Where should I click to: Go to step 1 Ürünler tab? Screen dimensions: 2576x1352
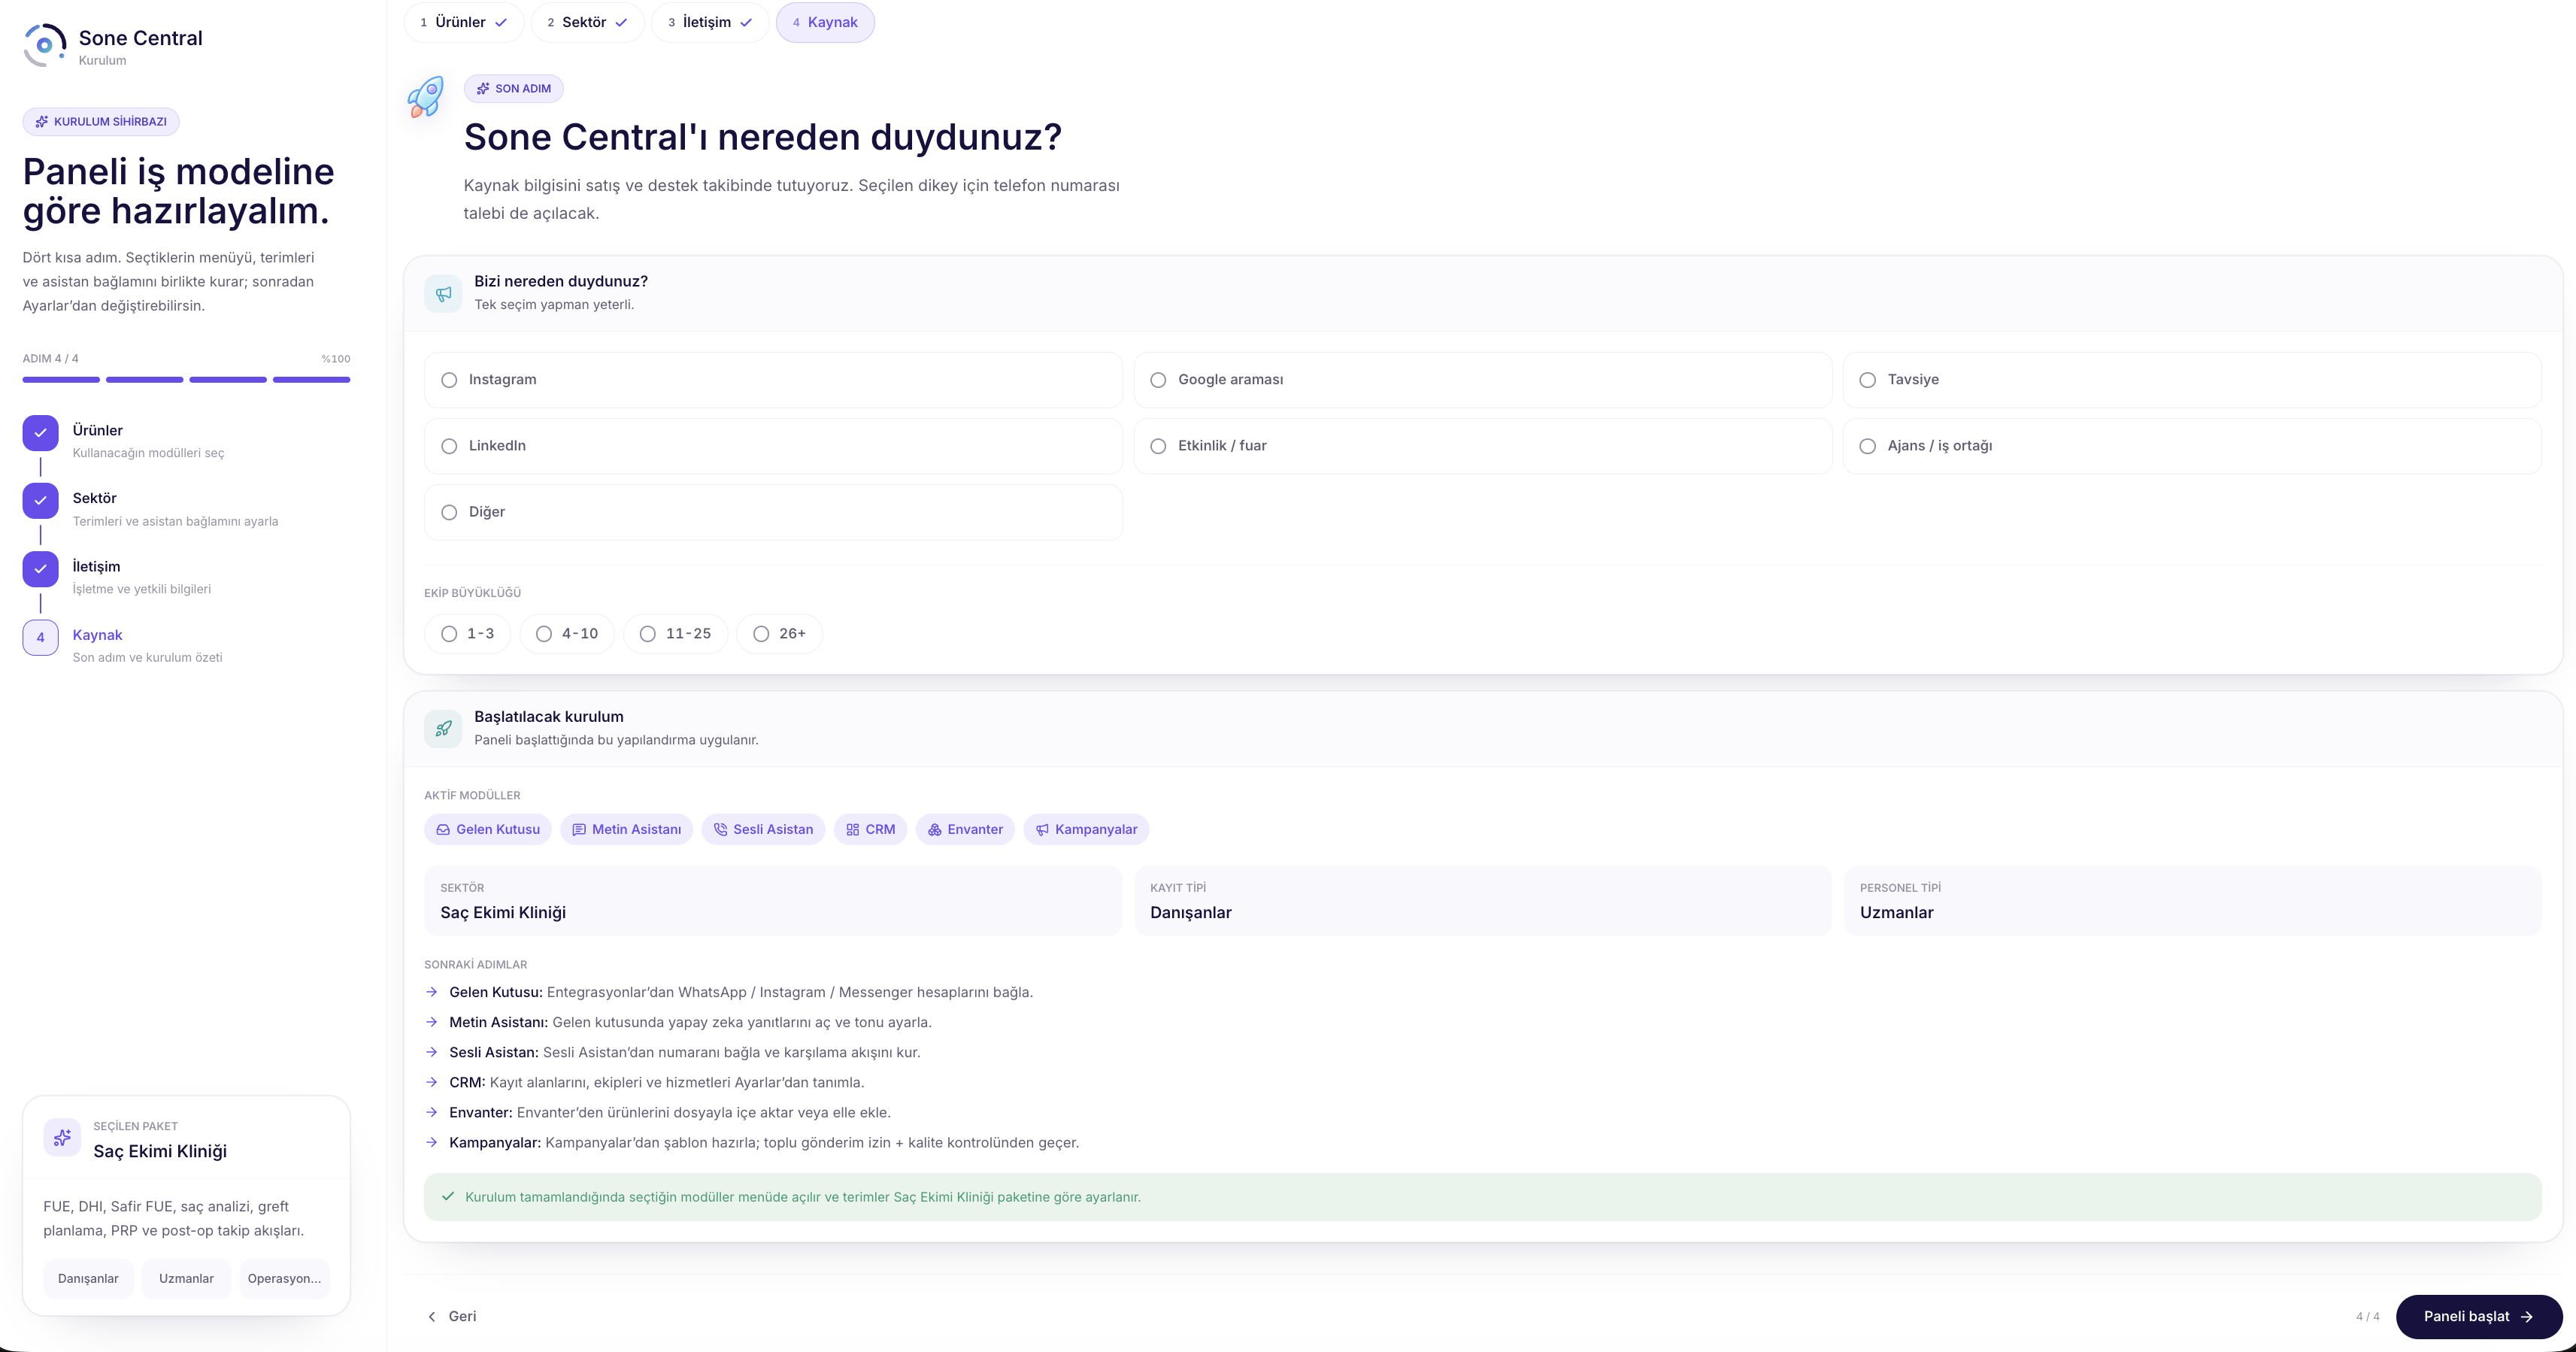(464, 22)
